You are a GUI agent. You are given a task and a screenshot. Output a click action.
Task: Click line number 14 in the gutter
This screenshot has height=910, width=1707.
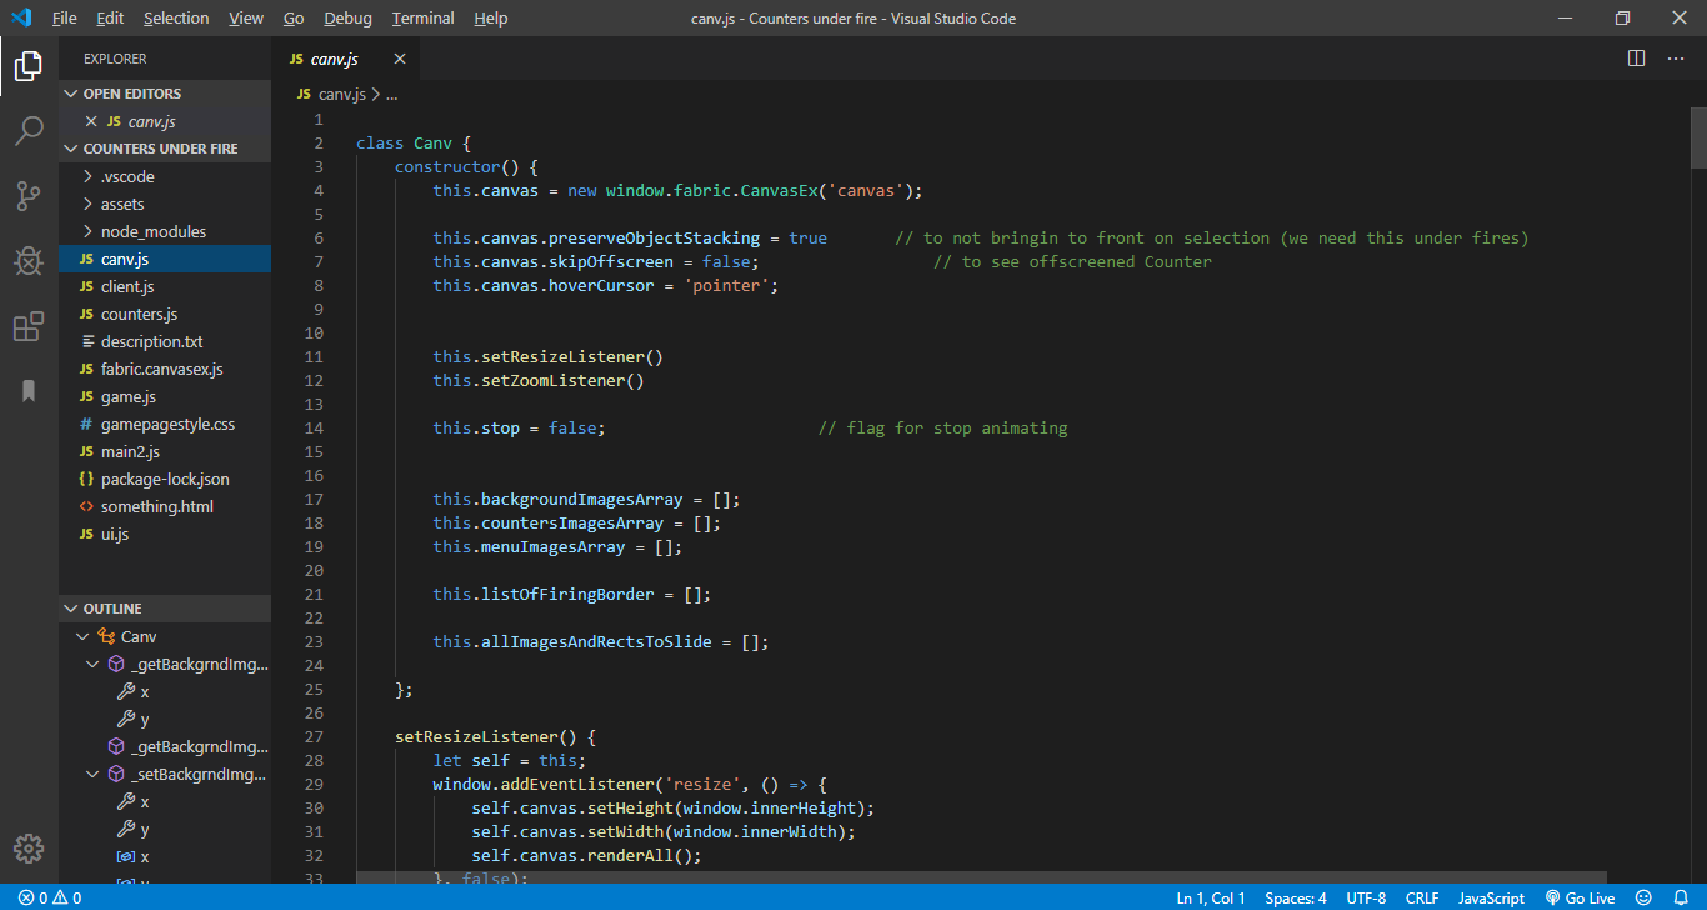click(x=314, y=428)
